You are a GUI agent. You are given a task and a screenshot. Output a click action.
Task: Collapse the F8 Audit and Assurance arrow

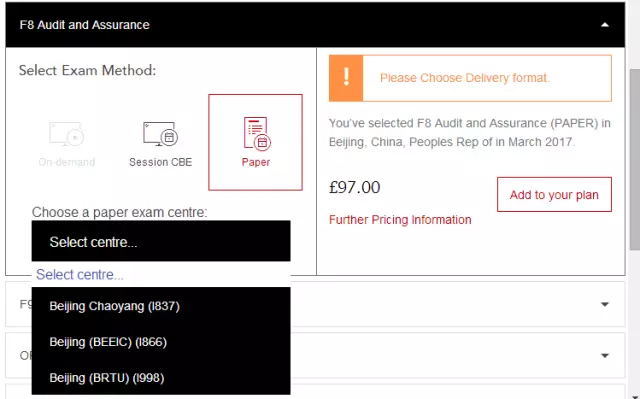605,25
